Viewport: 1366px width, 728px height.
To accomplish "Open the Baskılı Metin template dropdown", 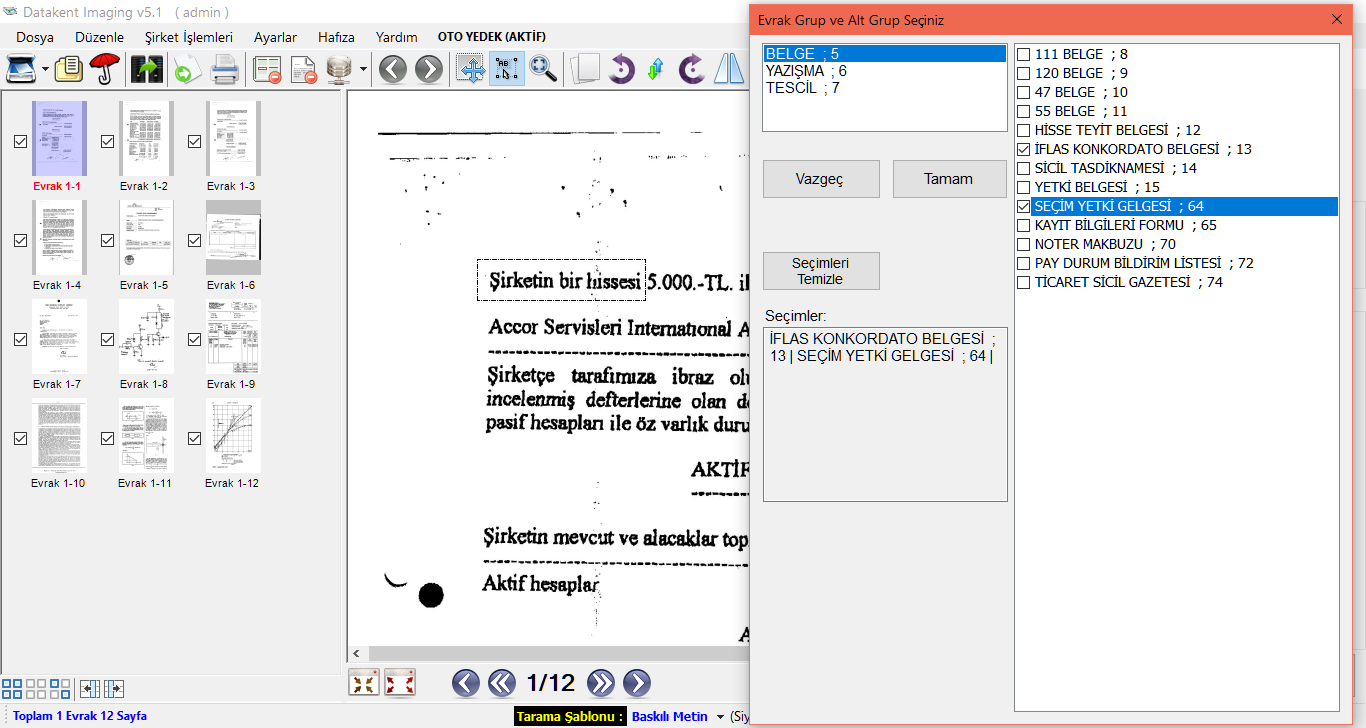I will click(719, 717).
